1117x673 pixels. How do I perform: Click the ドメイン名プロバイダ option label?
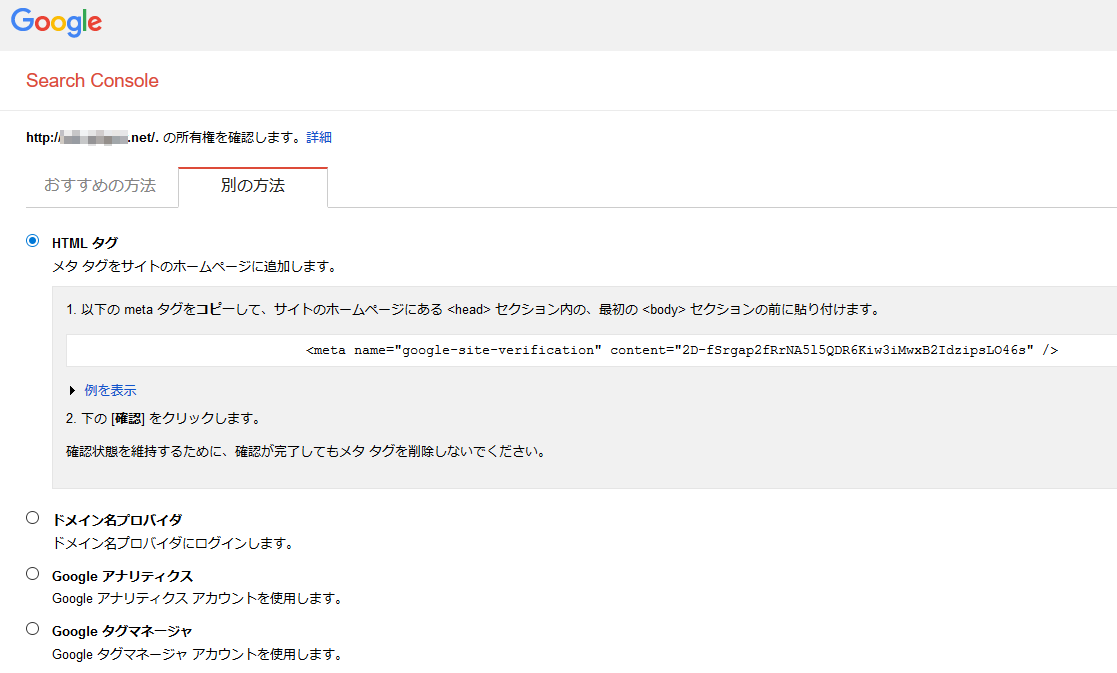click(117, 520)
